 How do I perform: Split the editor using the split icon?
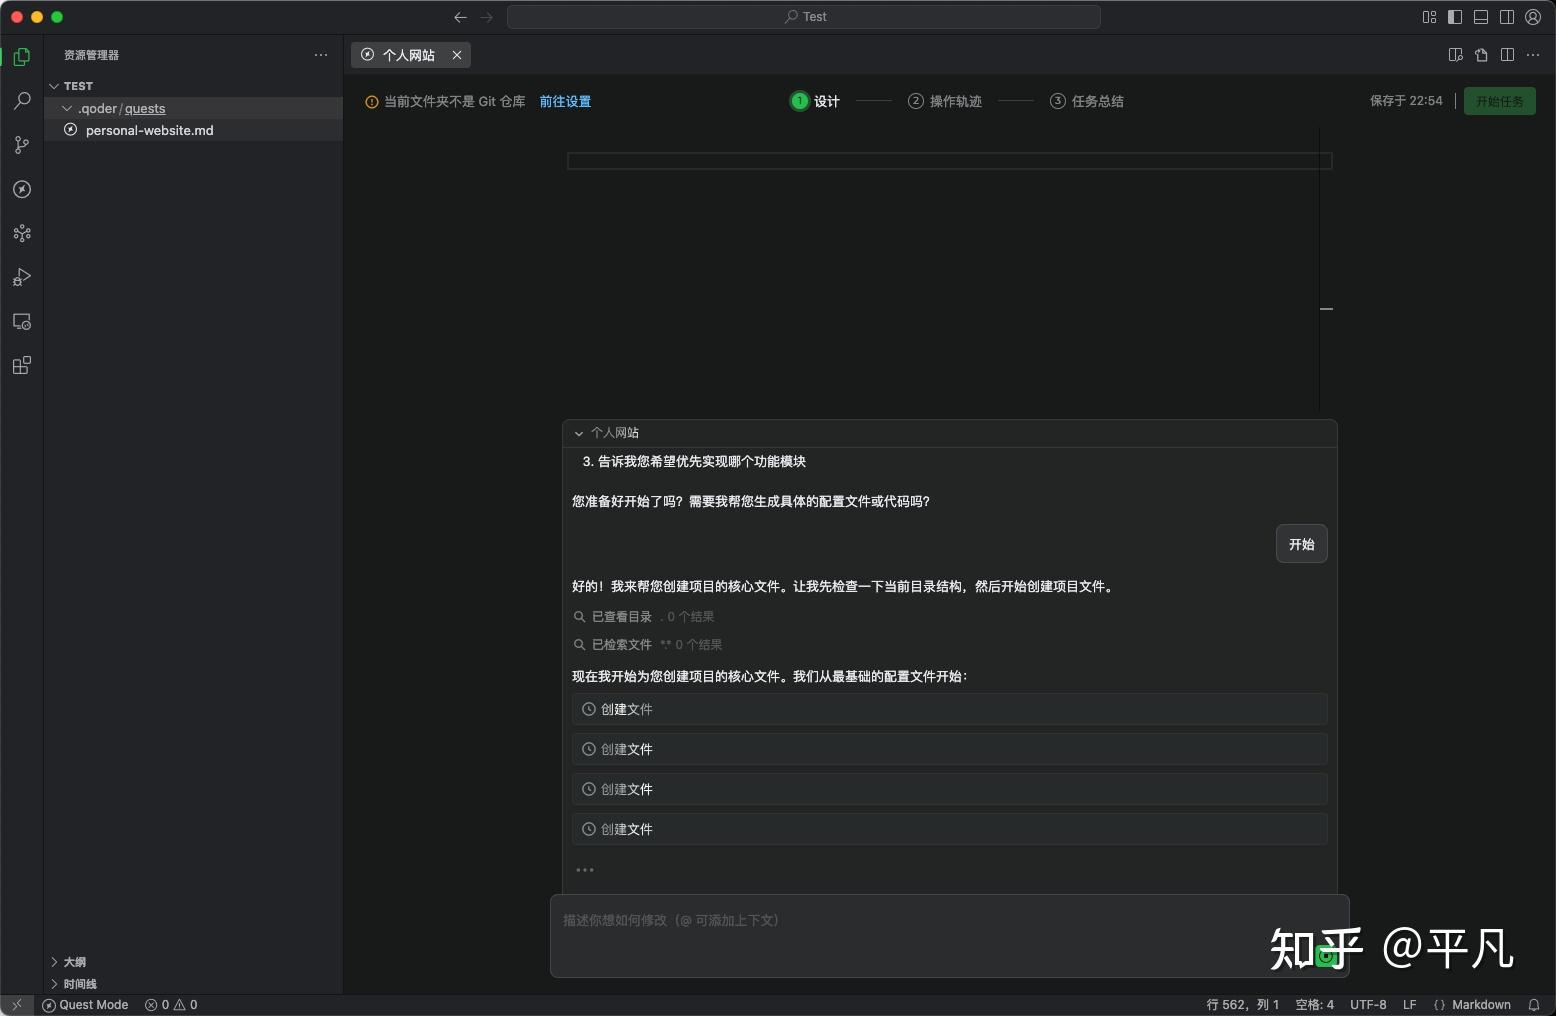coord(1507,55)
